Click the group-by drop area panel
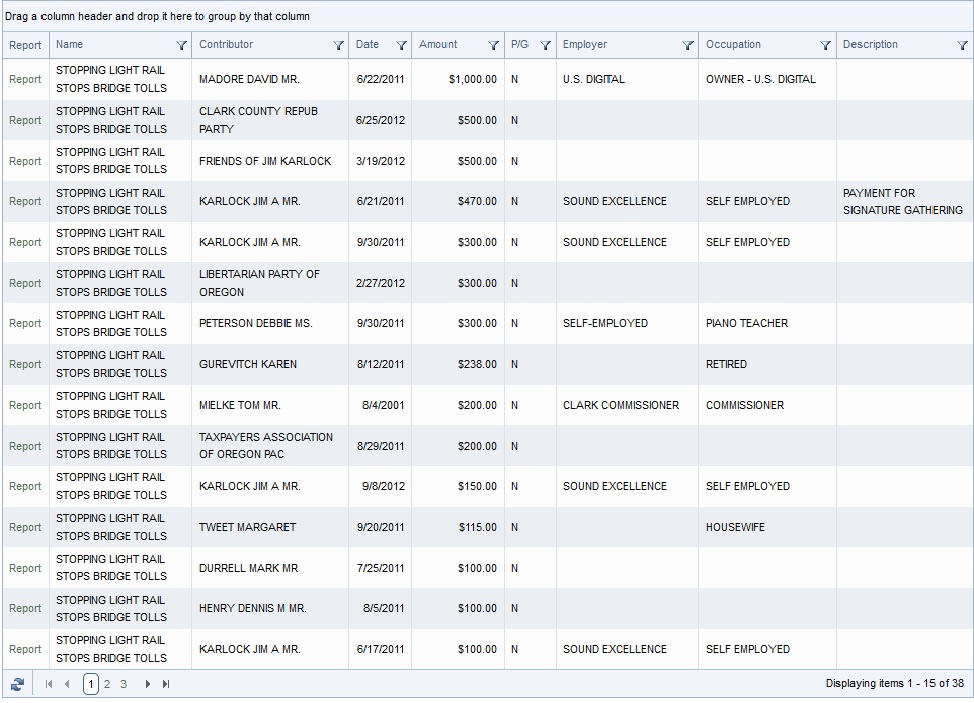The image size is (974, 703). 487,16
